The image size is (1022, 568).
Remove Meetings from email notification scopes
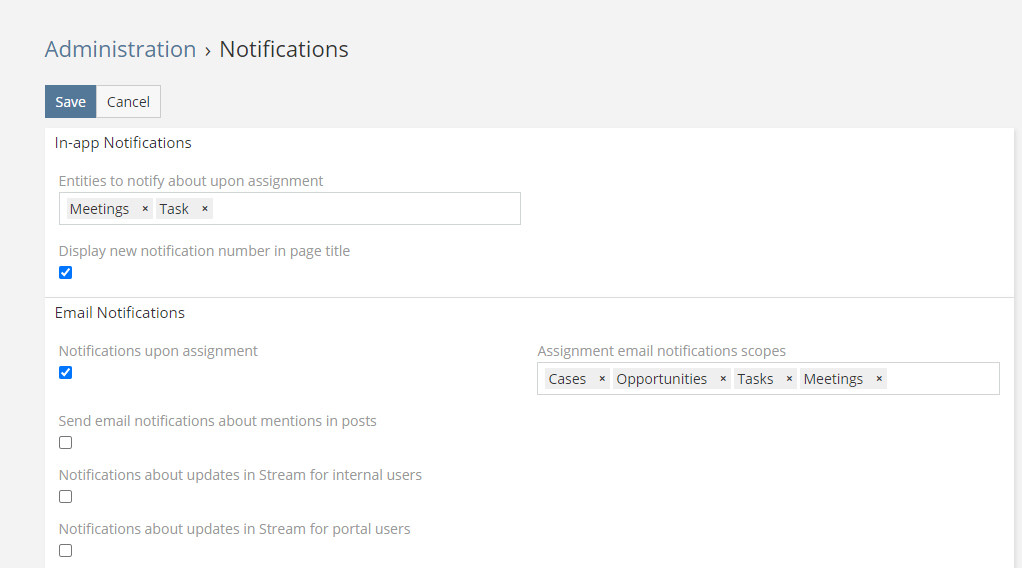879,379
